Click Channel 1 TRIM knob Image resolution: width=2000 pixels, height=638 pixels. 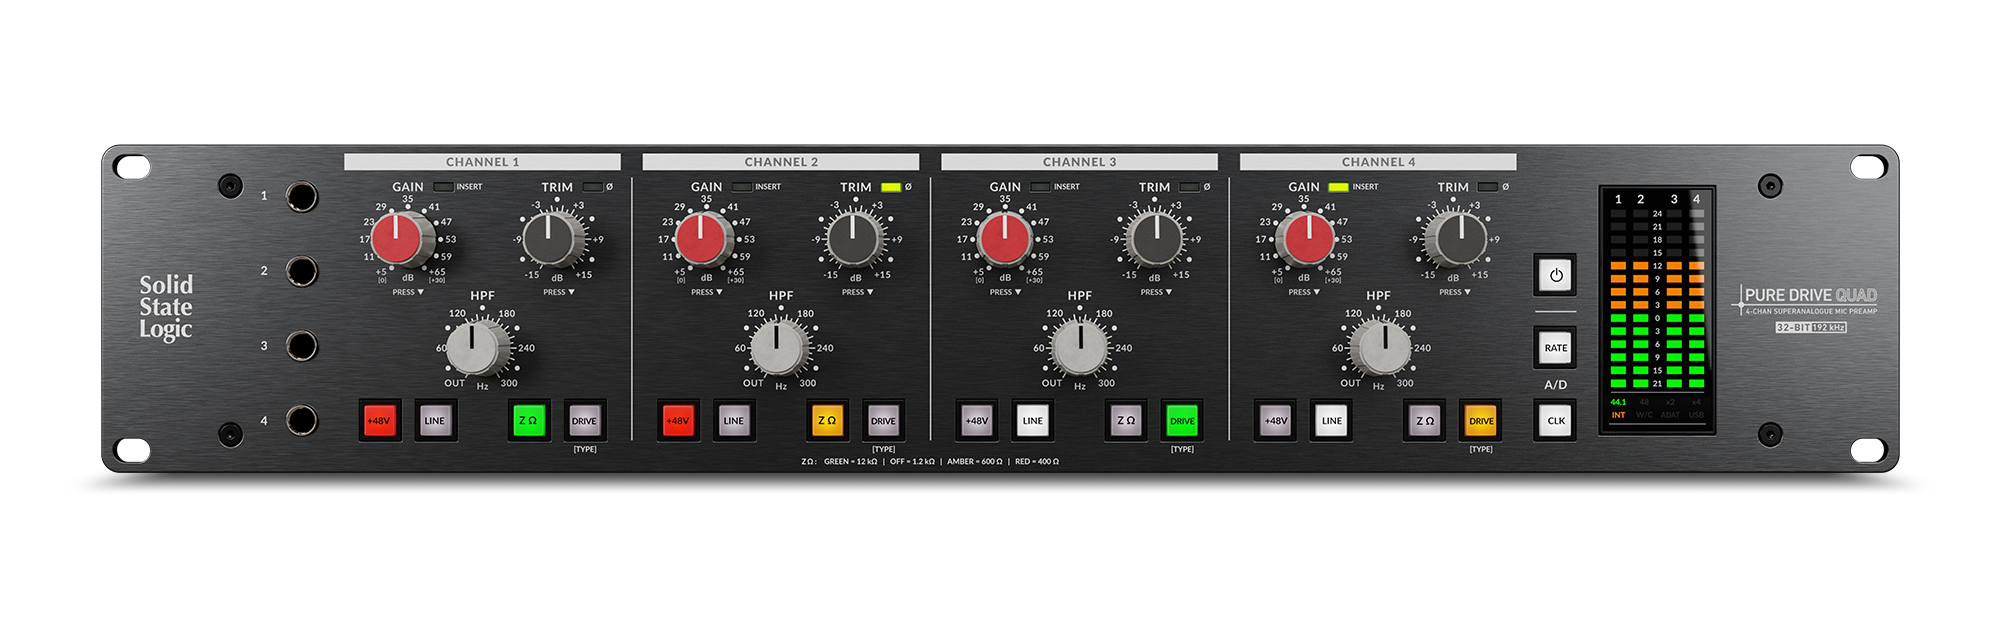[x=552, y=239]
